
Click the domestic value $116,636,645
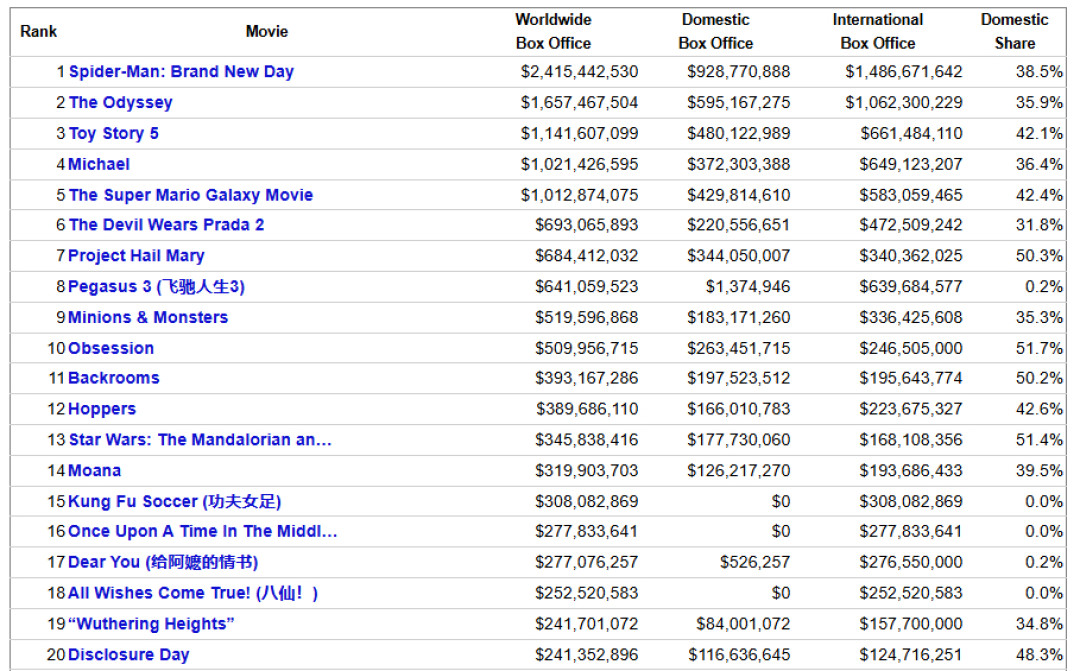click(738, 654)
